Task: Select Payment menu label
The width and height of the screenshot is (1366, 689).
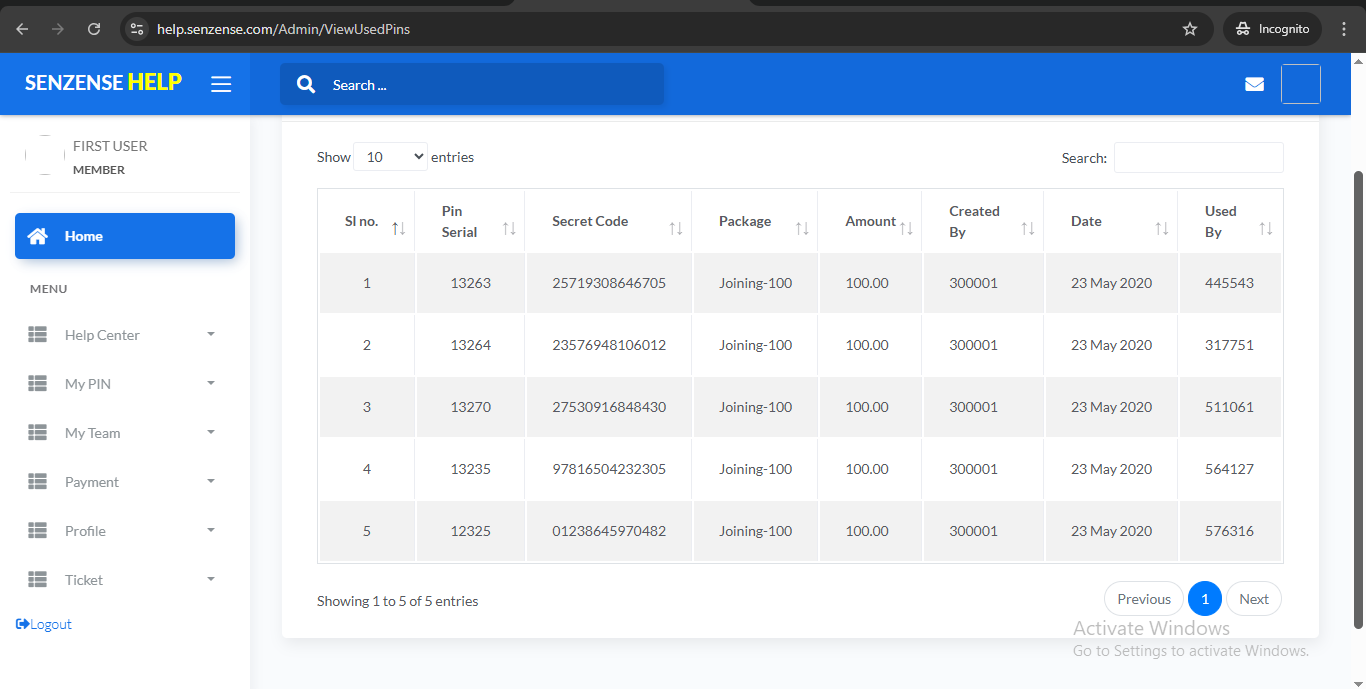Action: 92,482
